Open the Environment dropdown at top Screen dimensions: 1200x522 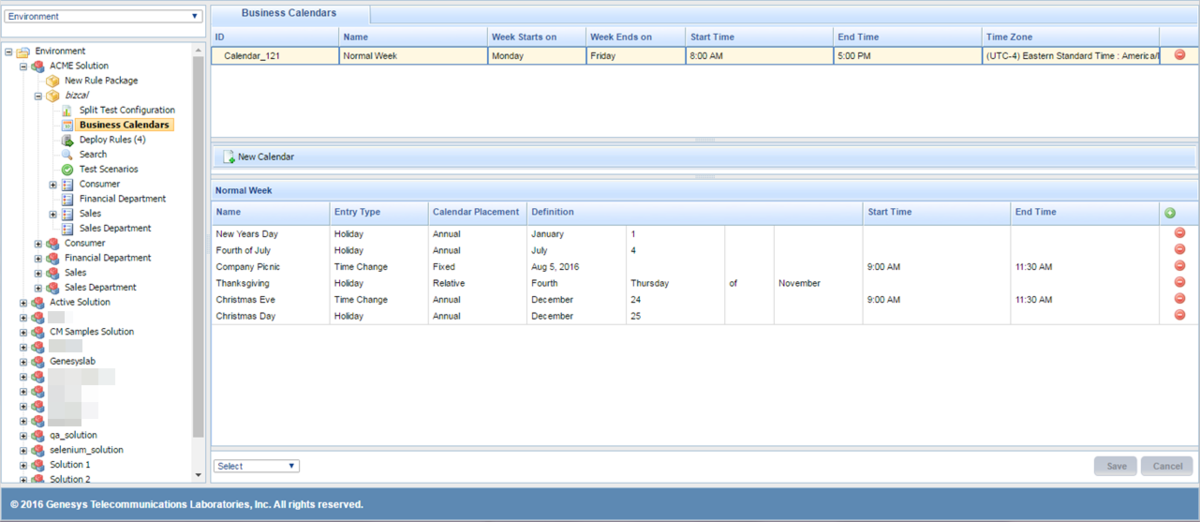104,16
